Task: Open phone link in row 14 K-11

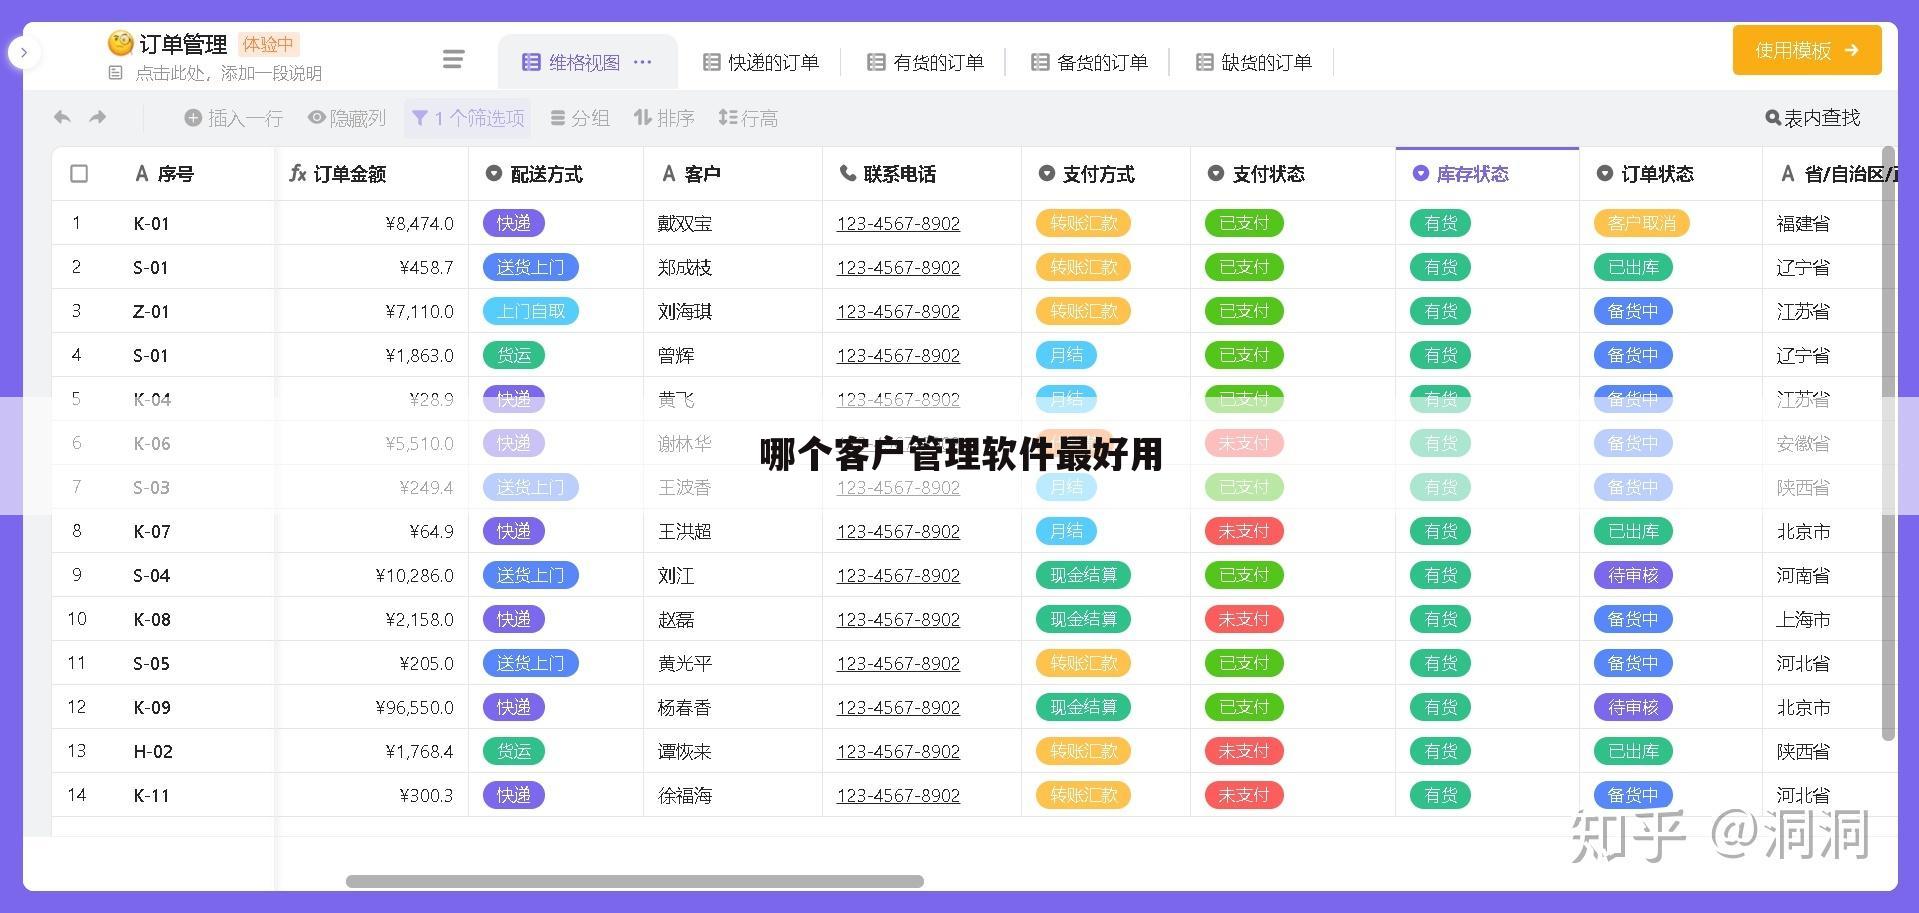Action: coord(898,795)
